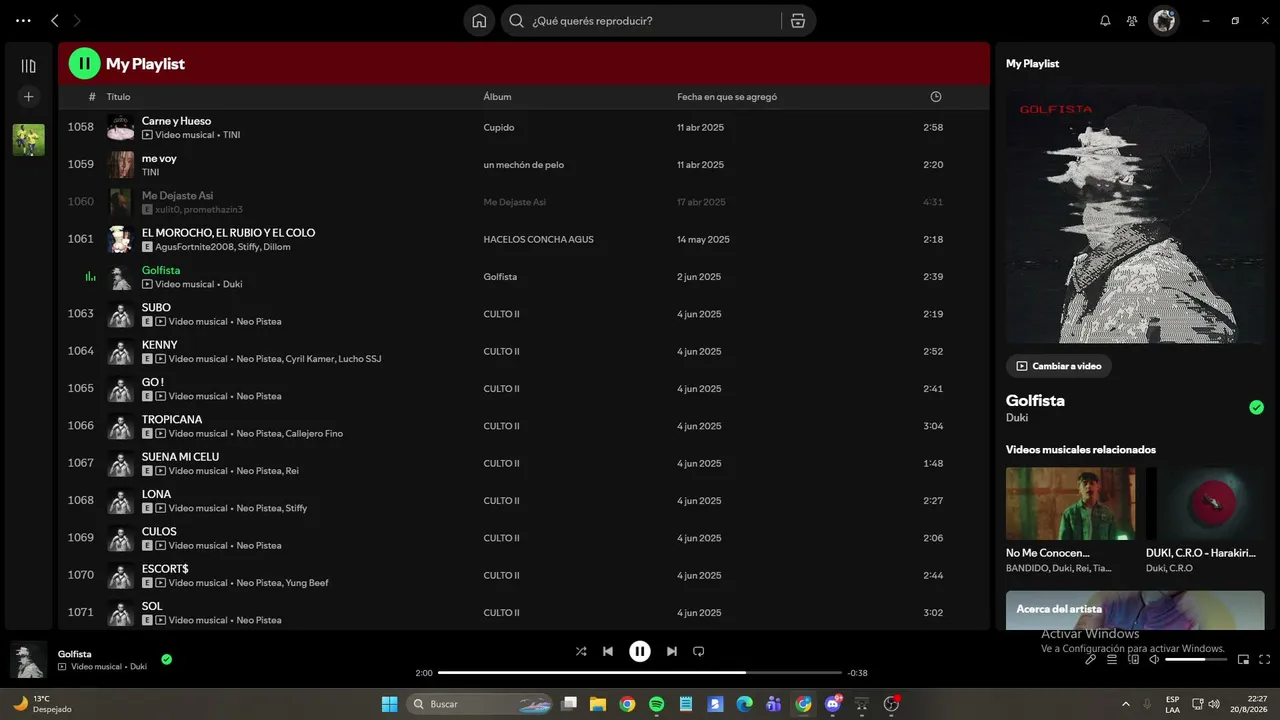Click the playing track title 'Golfista' in list

pos(161,270)
